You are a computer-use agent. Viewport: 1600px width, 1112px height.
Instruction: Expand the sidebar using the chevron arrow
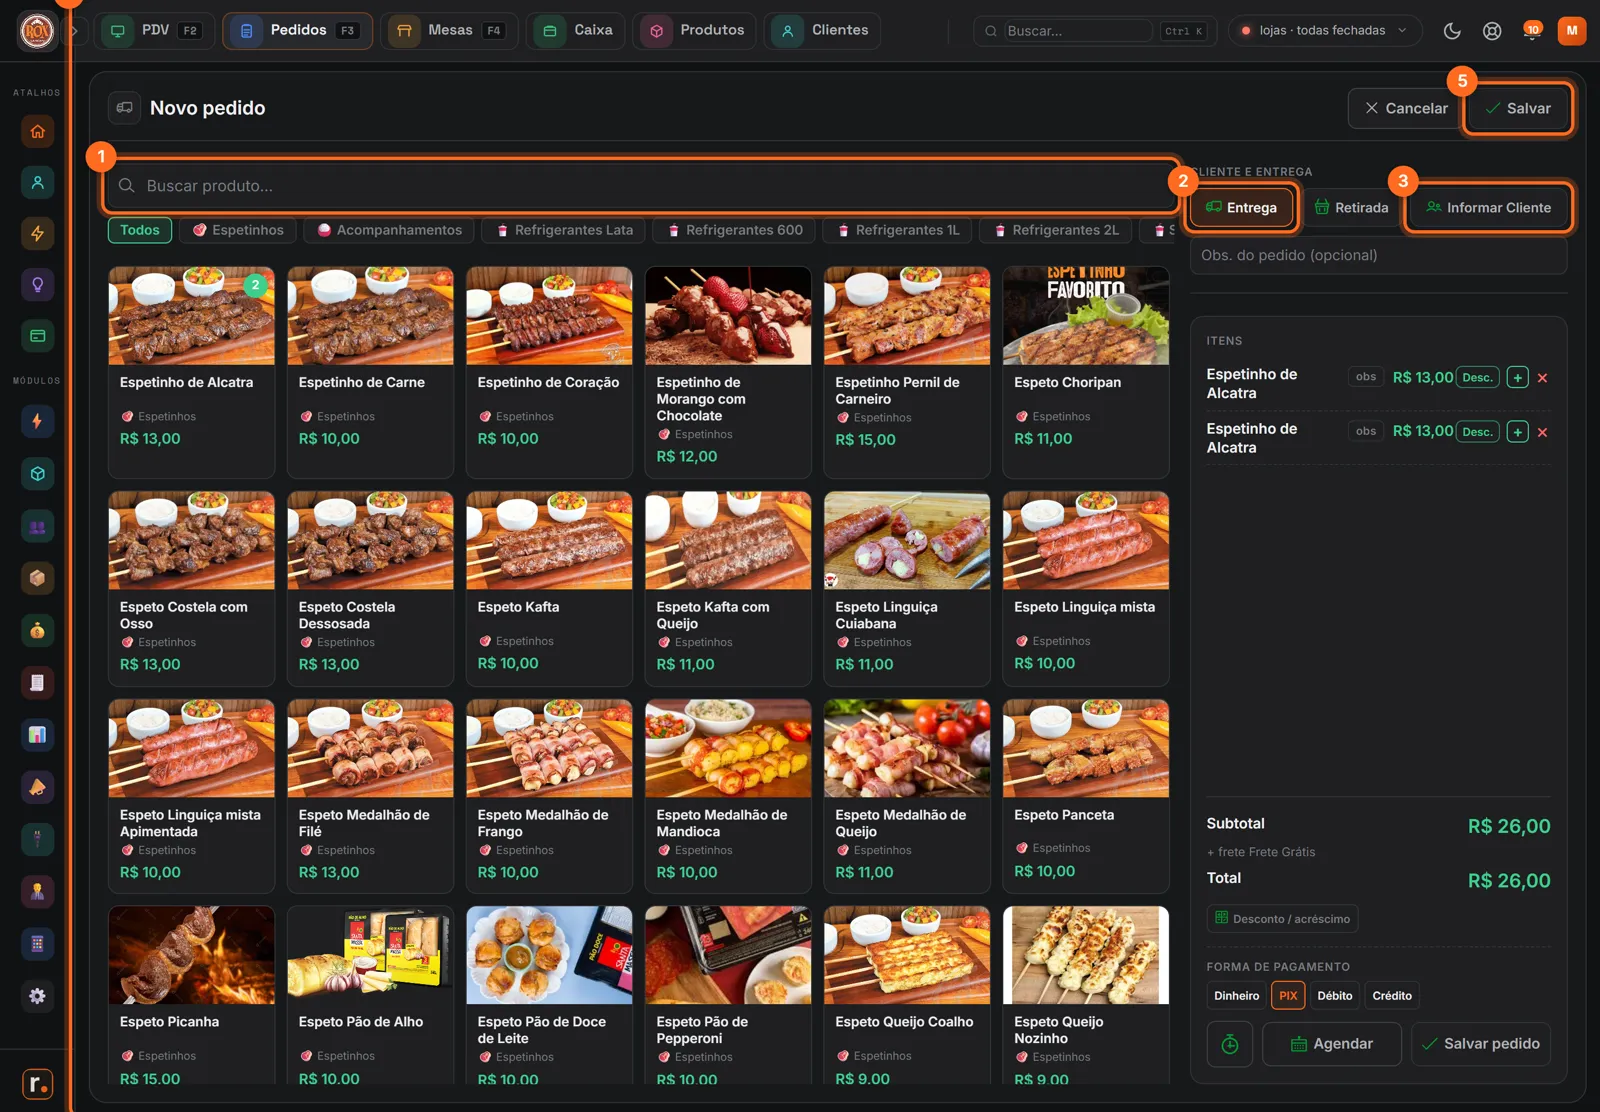(x=74, y=31)
